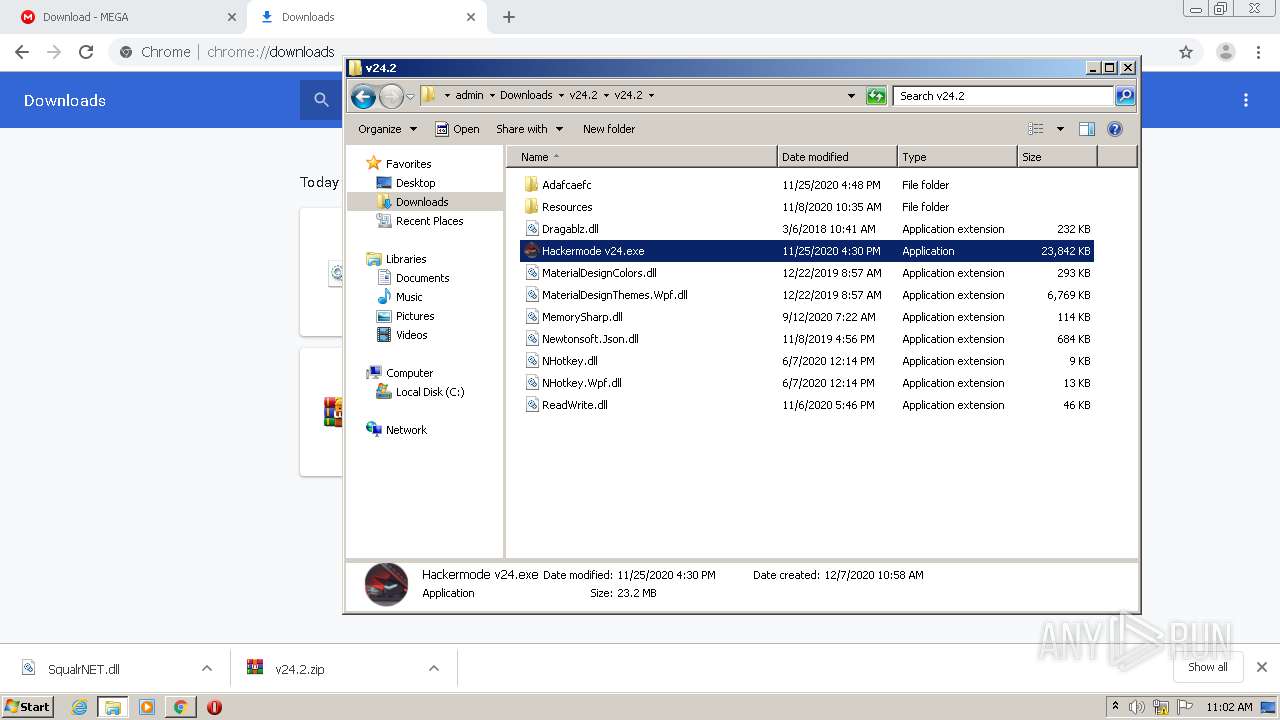
Task: Expand the address bar history dropdown
Action: click(851, 96)
